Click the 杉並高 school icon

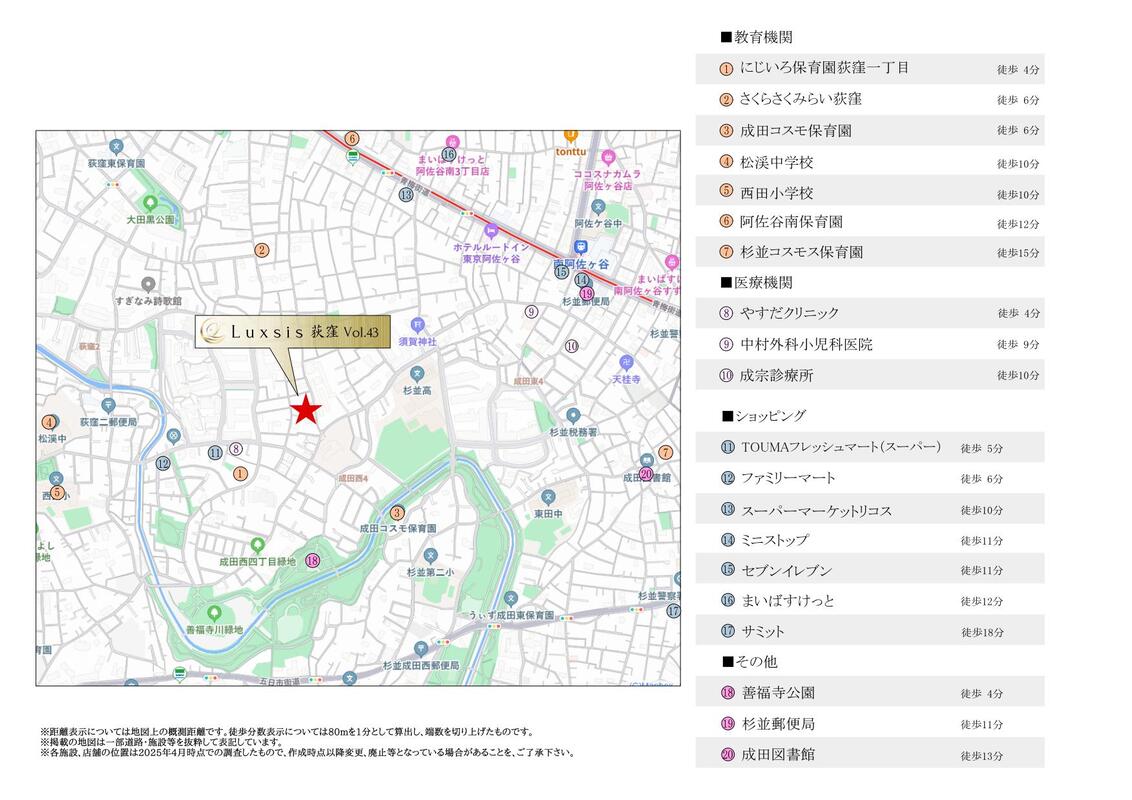(x=417, y=373)
